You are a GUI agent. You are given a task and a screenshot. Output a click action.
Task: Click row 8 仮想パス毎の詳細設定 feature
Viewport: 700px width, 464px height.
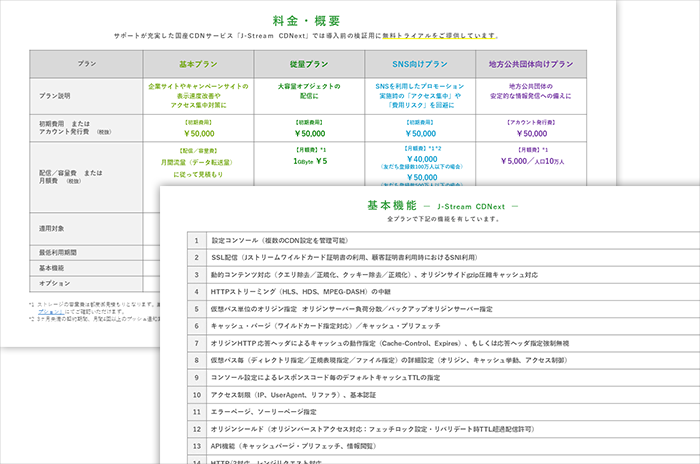point(389,360)
